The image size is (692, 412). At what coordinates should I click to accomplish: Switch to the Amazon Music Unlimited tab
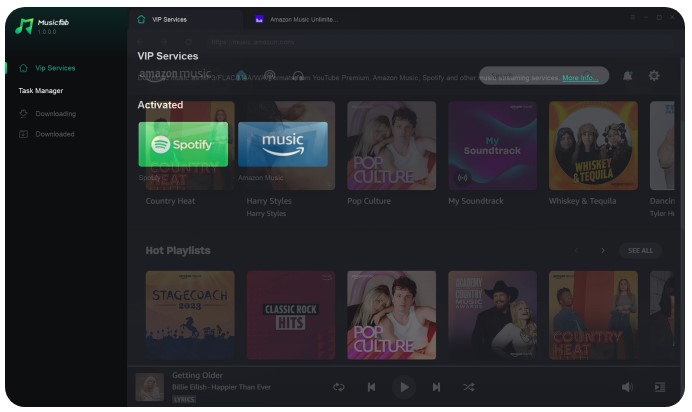coord(297,19)
